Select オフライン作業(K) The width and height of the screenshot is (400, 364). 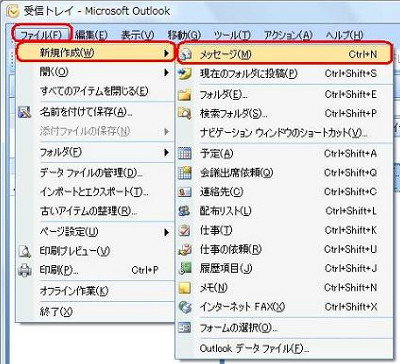95,291
